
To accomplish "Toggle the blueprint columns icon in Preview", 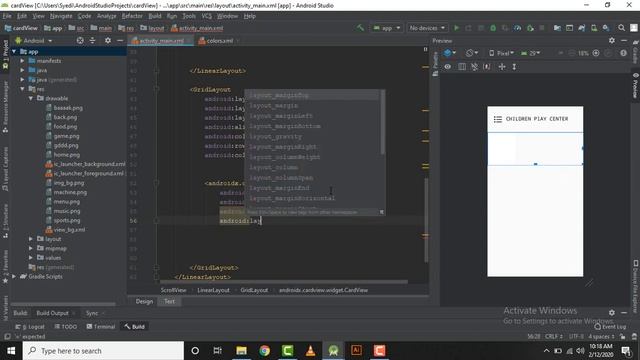I will (x=462, y=67).
